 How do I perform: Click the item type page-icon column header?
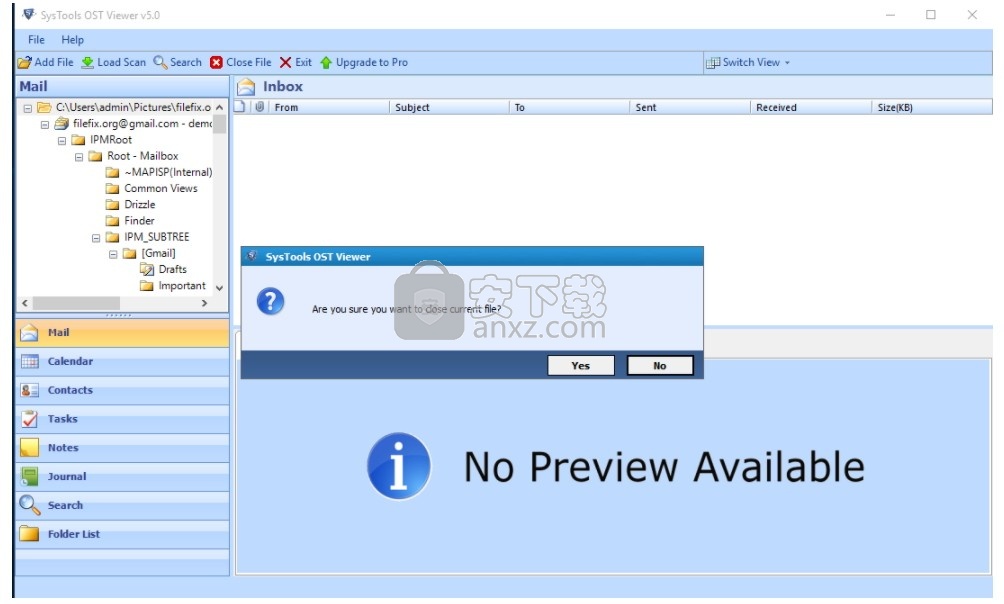click(241, 107)
